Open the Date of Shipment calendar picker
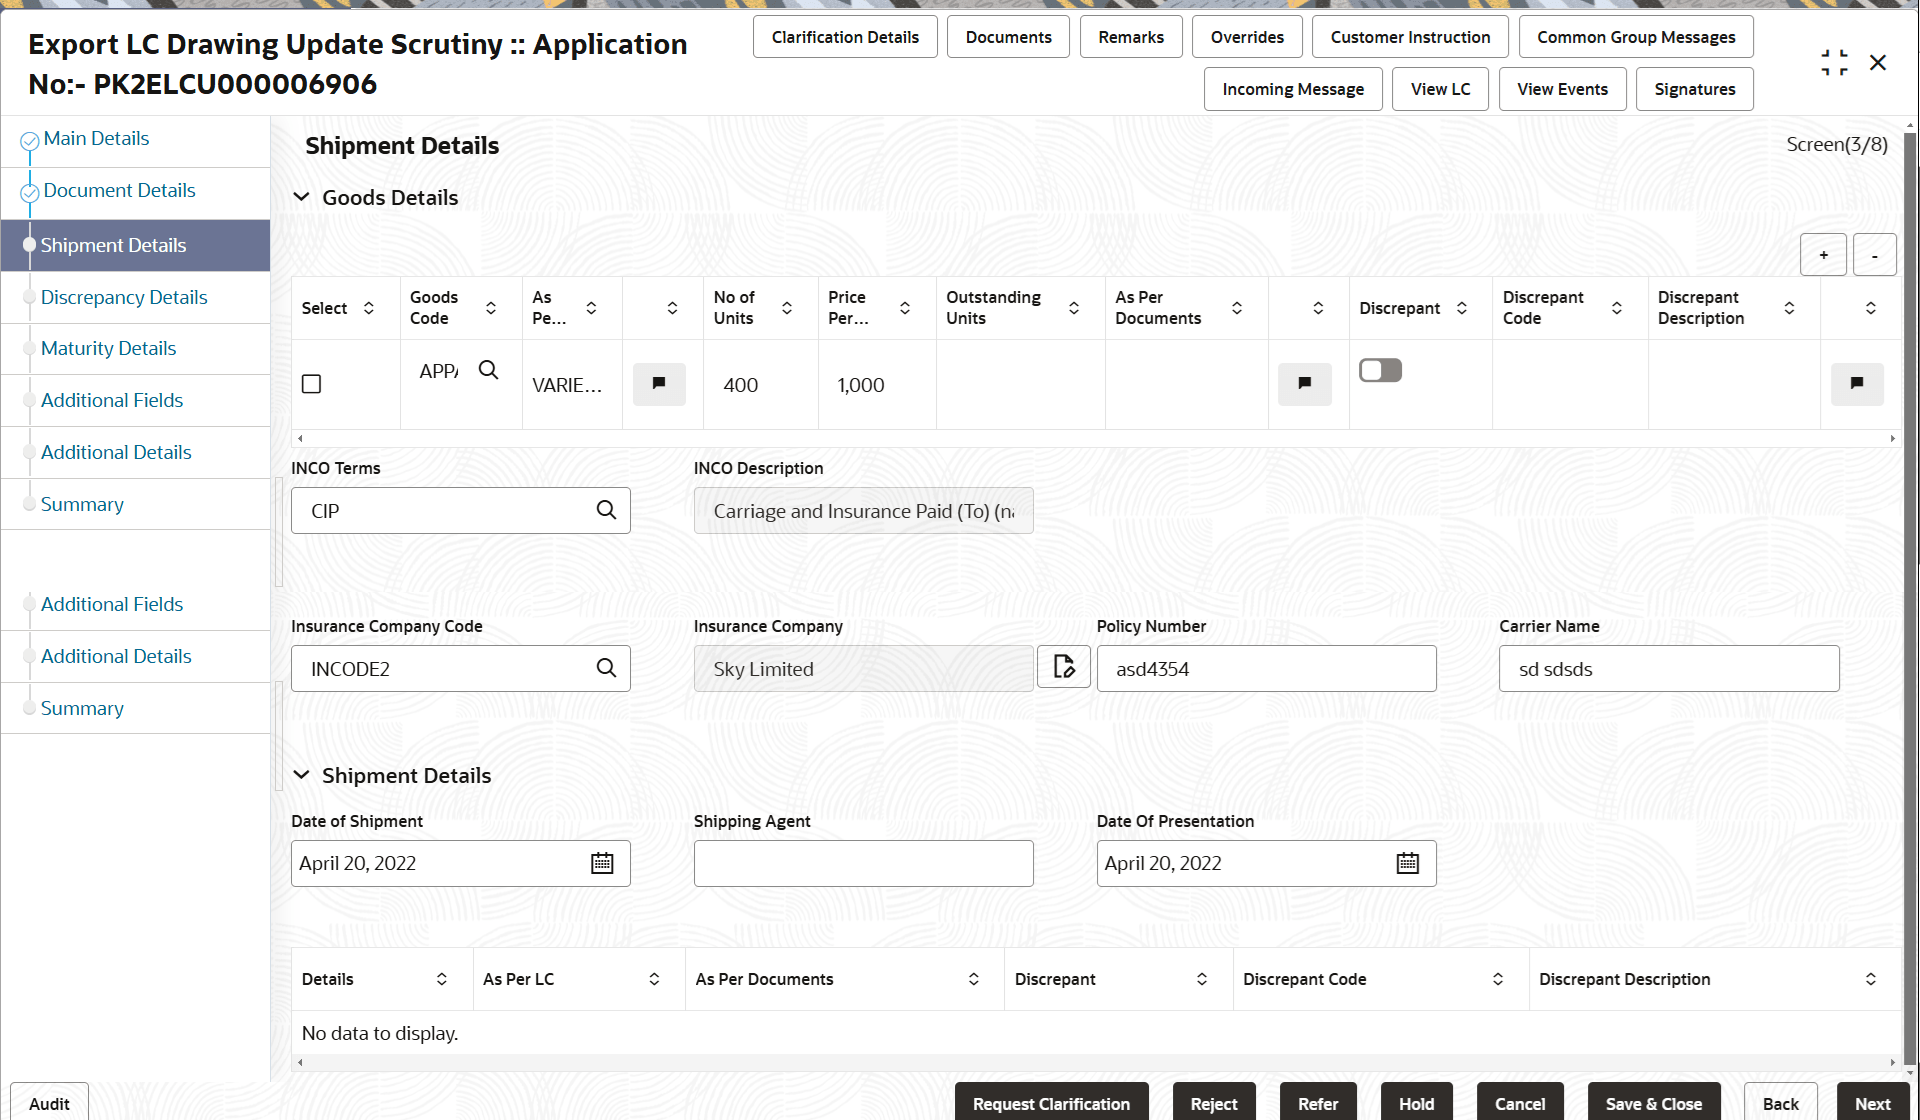The height and width of the screenshot is (1120, 1920). coord(602,862)
